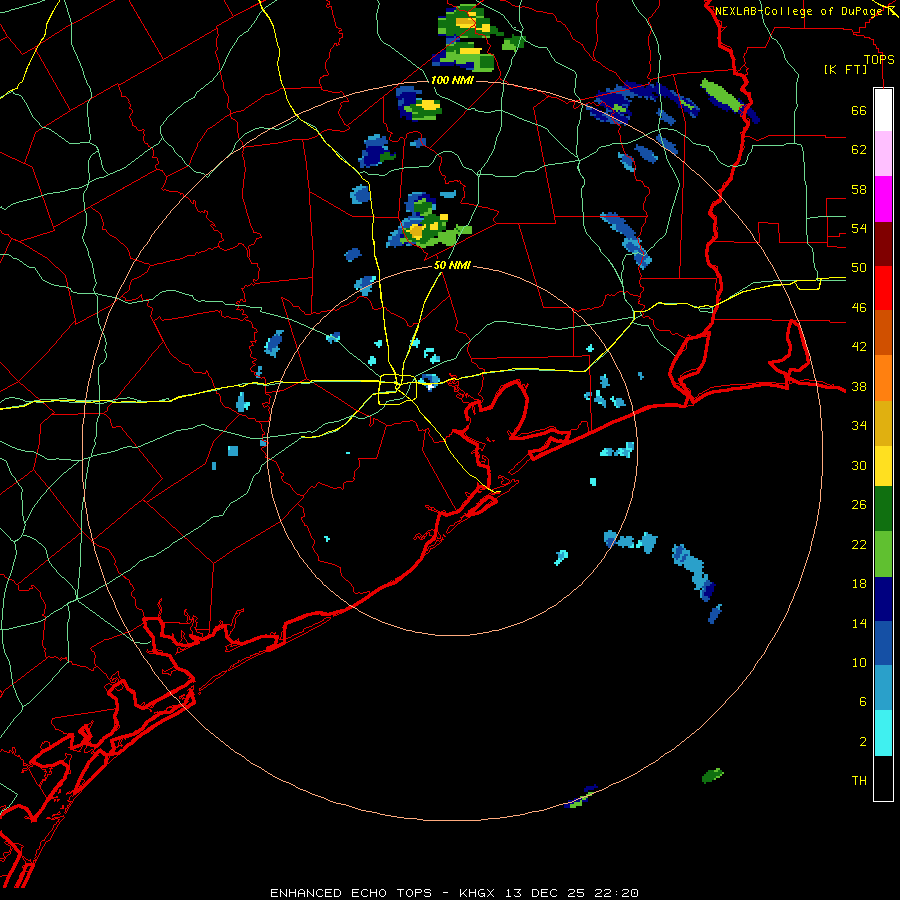Screen dimensions: 900x900
Task: Select the 58 legend value
Action: pos(859,189)
